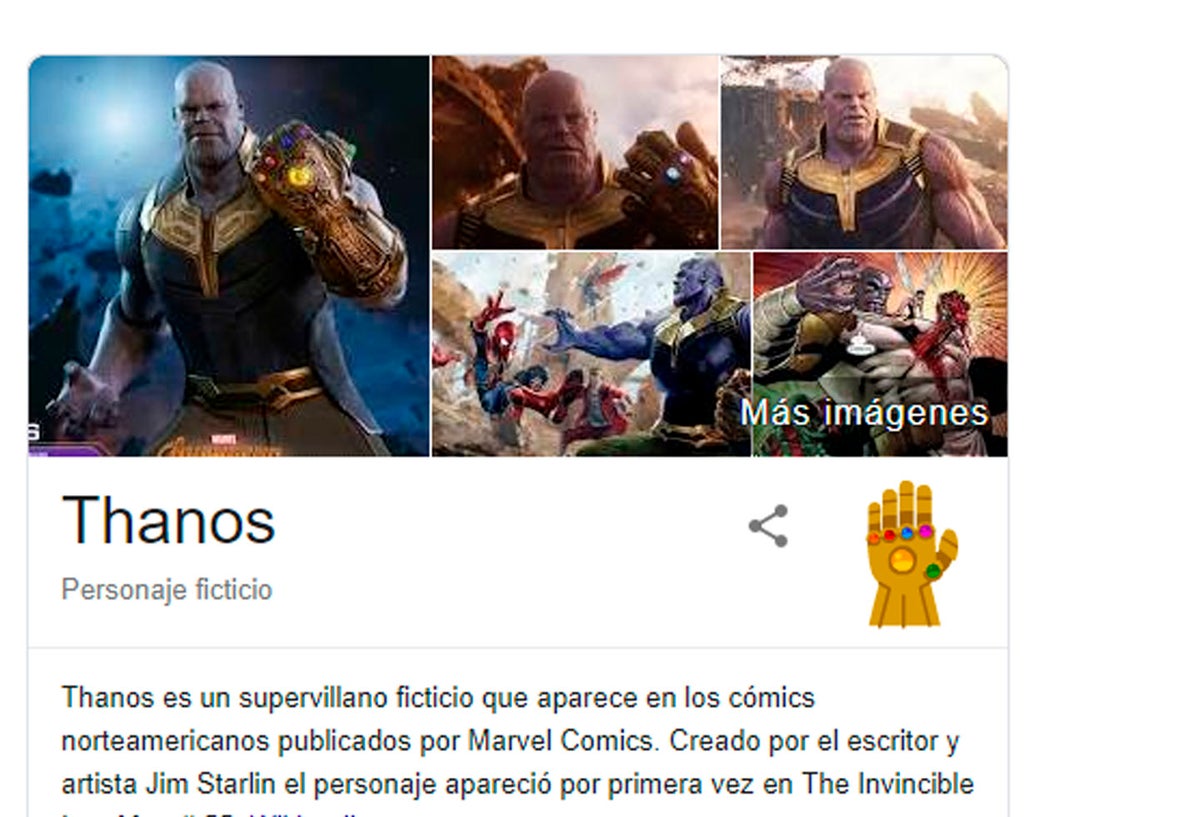The height and width of the screenshot is (817, 1200).
Task: Open the large Thanos poster on blue background
Action: click(x=229, y=256)
